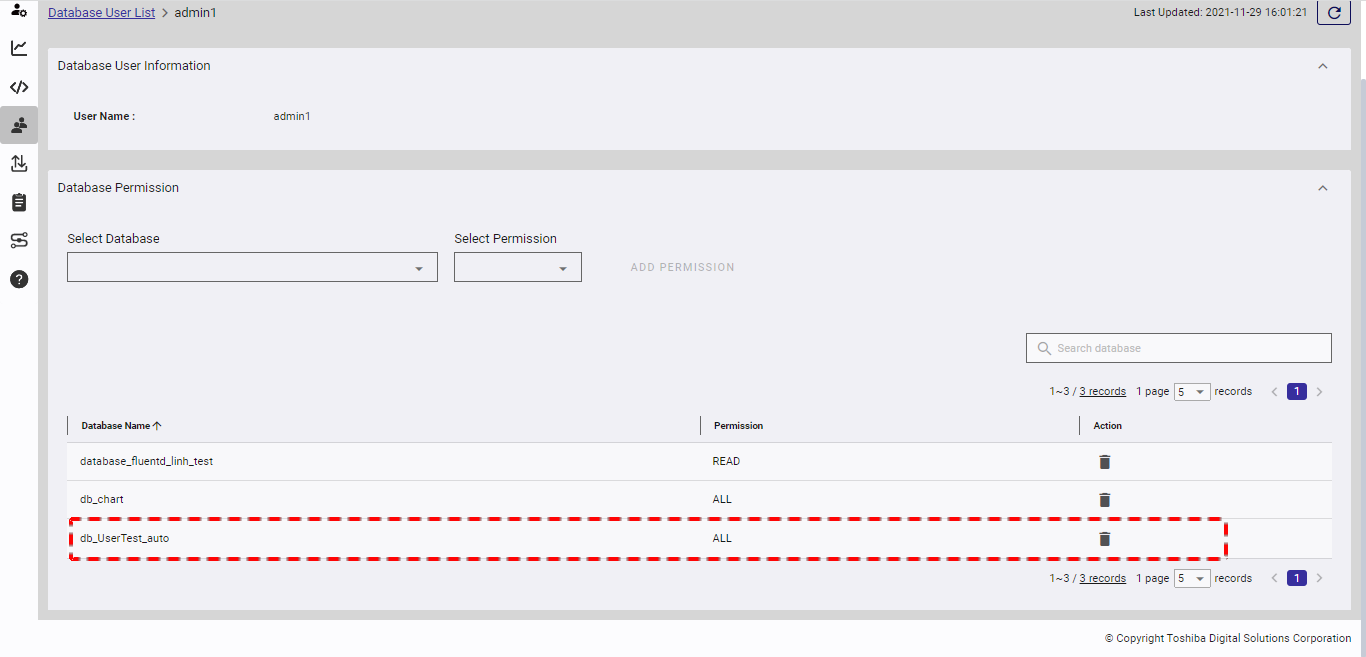Go to previous page in bottom pagination
This screenshot has height=657, width=1366.
pos(1275,578)
